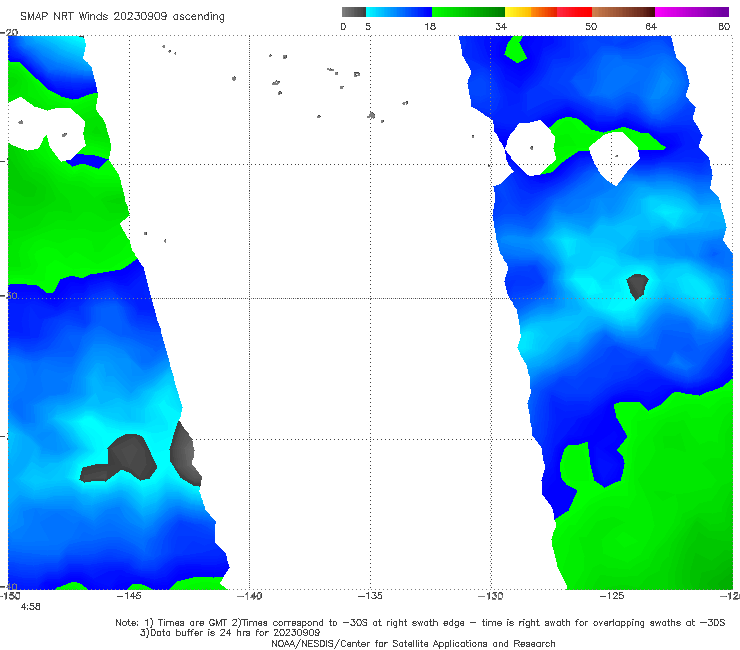
Task: Click the swath time stamp 4:58
Action: pyautogui.click(x=31, y=607)
